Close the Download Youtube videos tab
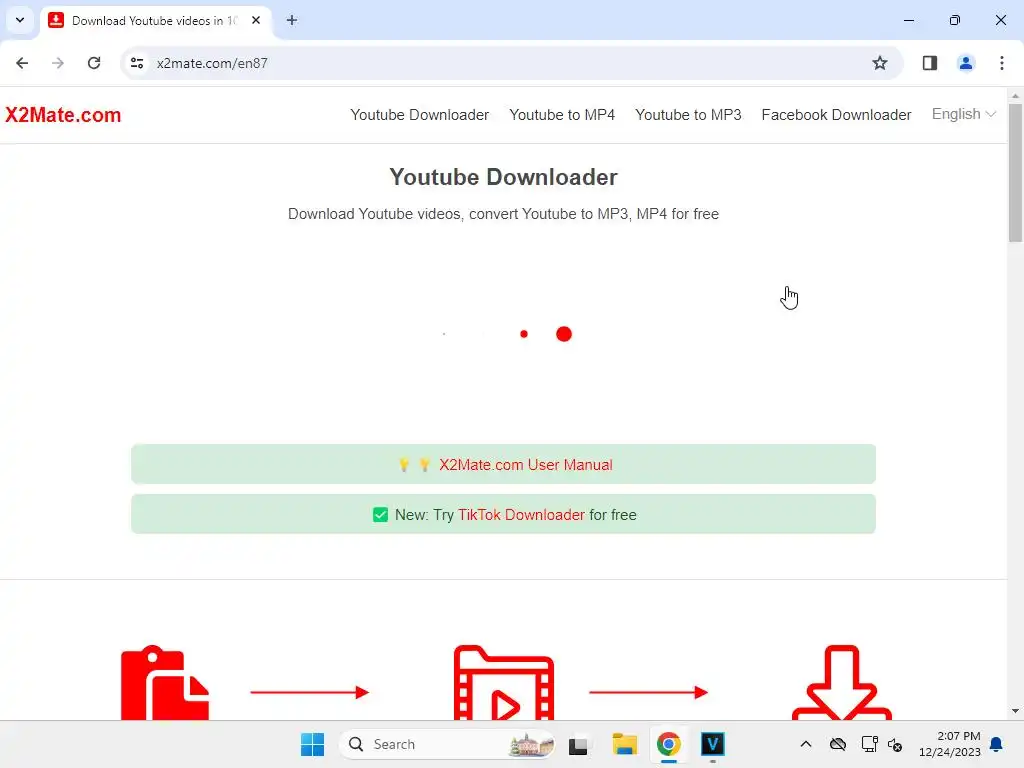The height and width of the screenshot is (768, 1024). [256, 20]
